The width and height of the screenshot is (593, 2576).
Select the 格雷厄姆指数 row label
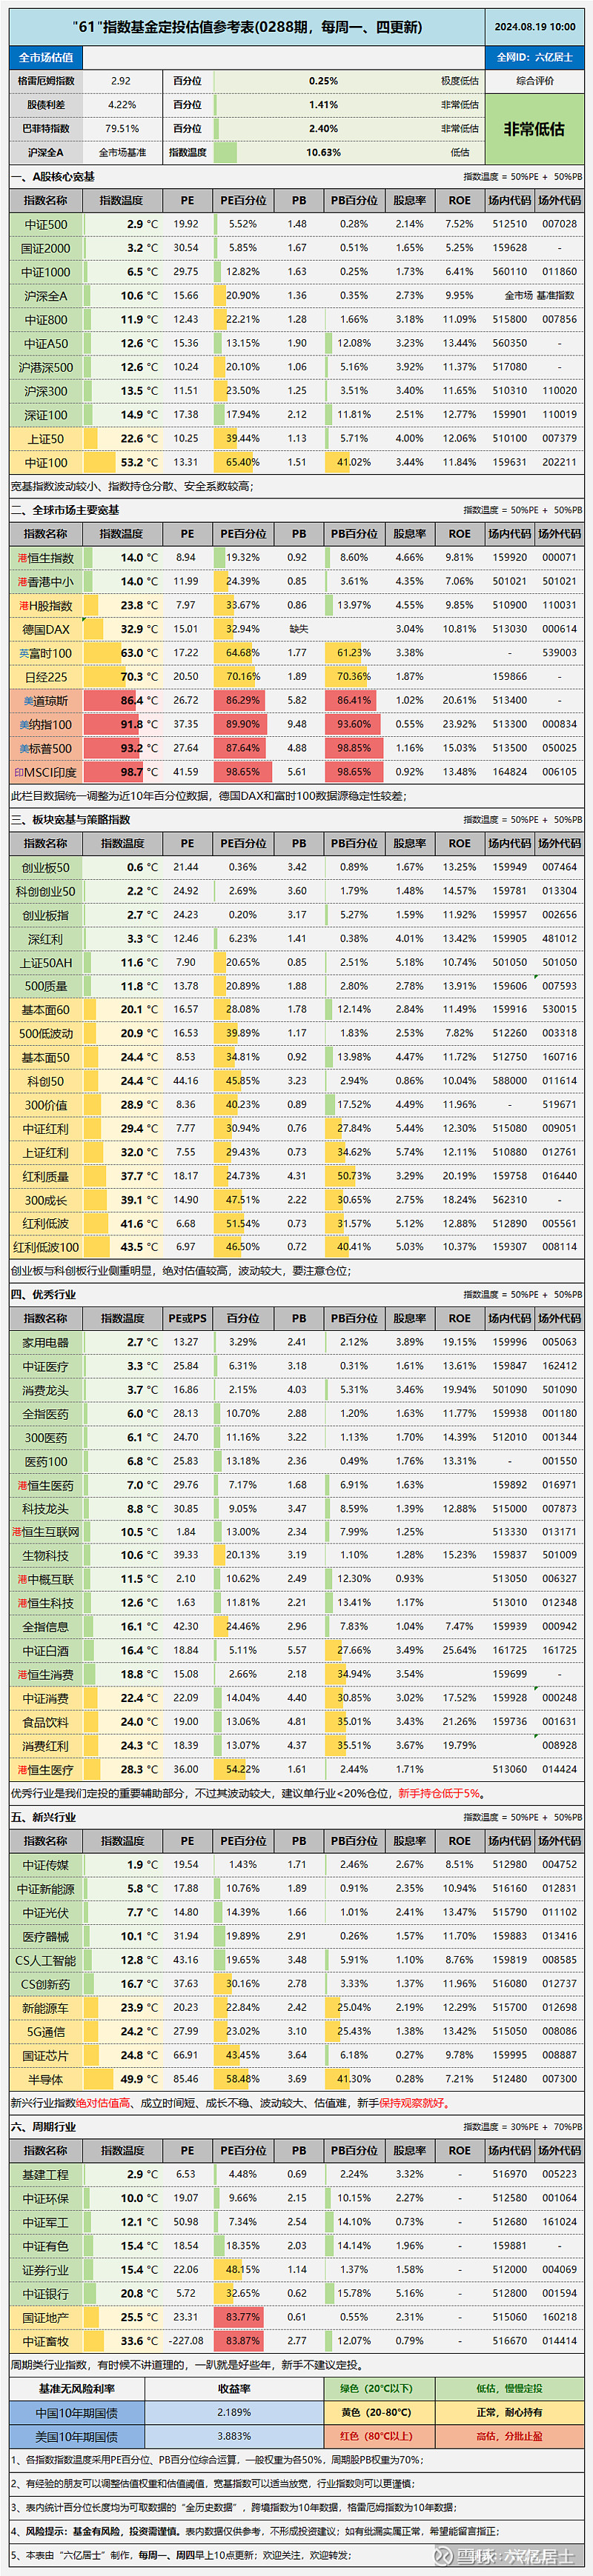(x=46, y=81)
